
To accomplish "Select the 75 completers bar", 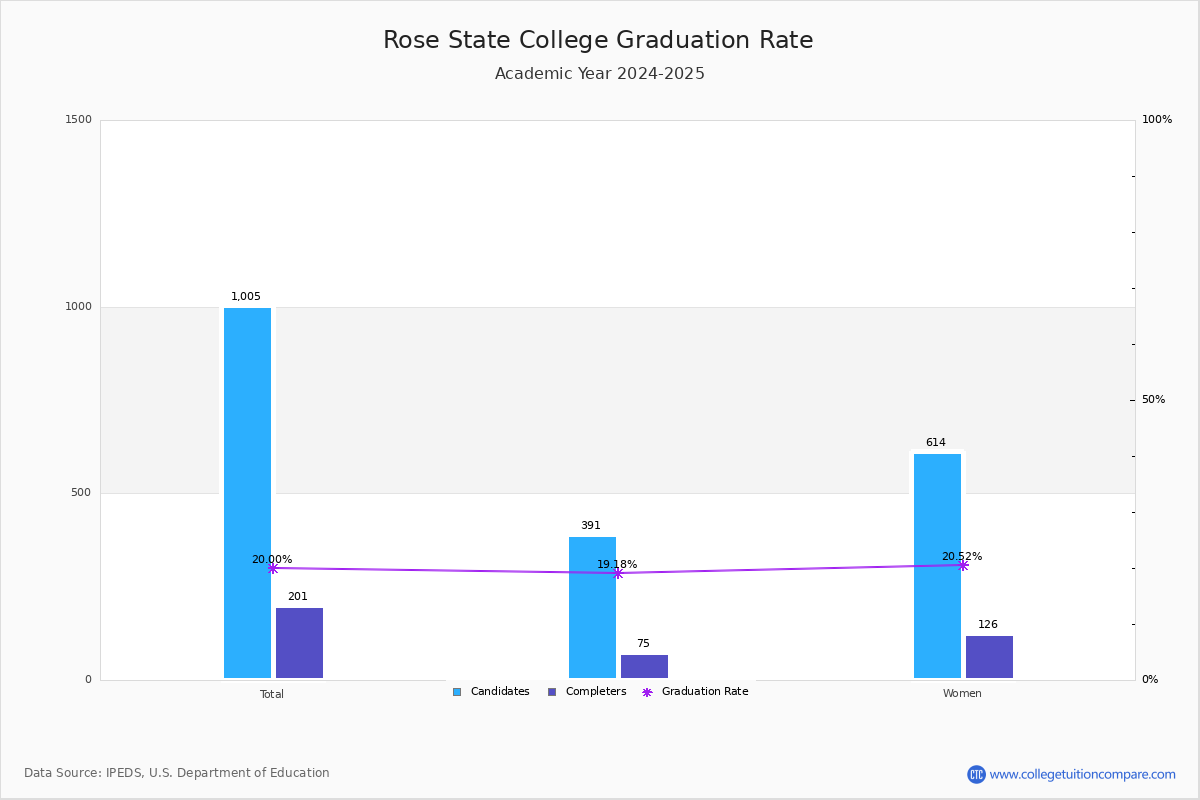I will [644, 666].
